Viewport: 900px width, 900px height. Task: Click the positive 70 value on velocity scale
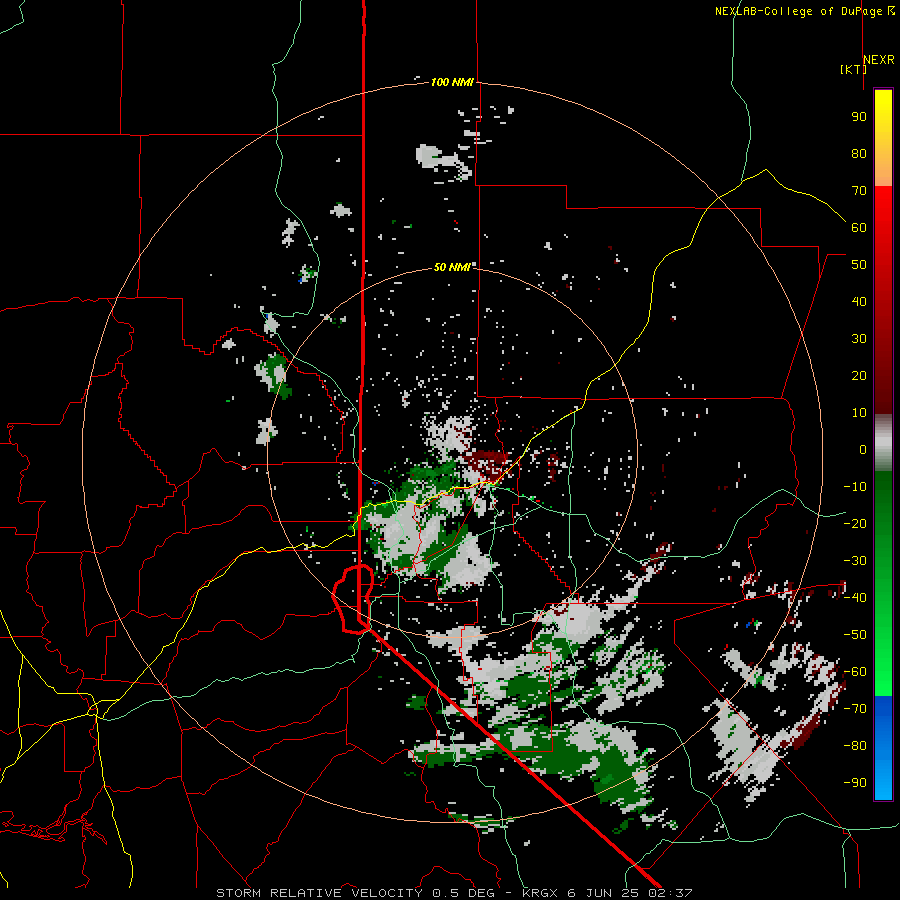[859, 191]
